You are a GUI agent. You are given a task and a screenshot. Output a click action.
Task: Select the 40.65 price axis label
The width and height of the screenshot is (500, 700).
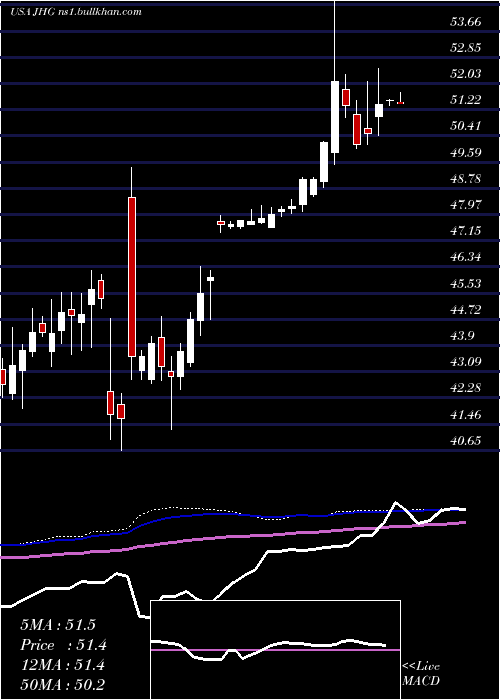[466, 440]
